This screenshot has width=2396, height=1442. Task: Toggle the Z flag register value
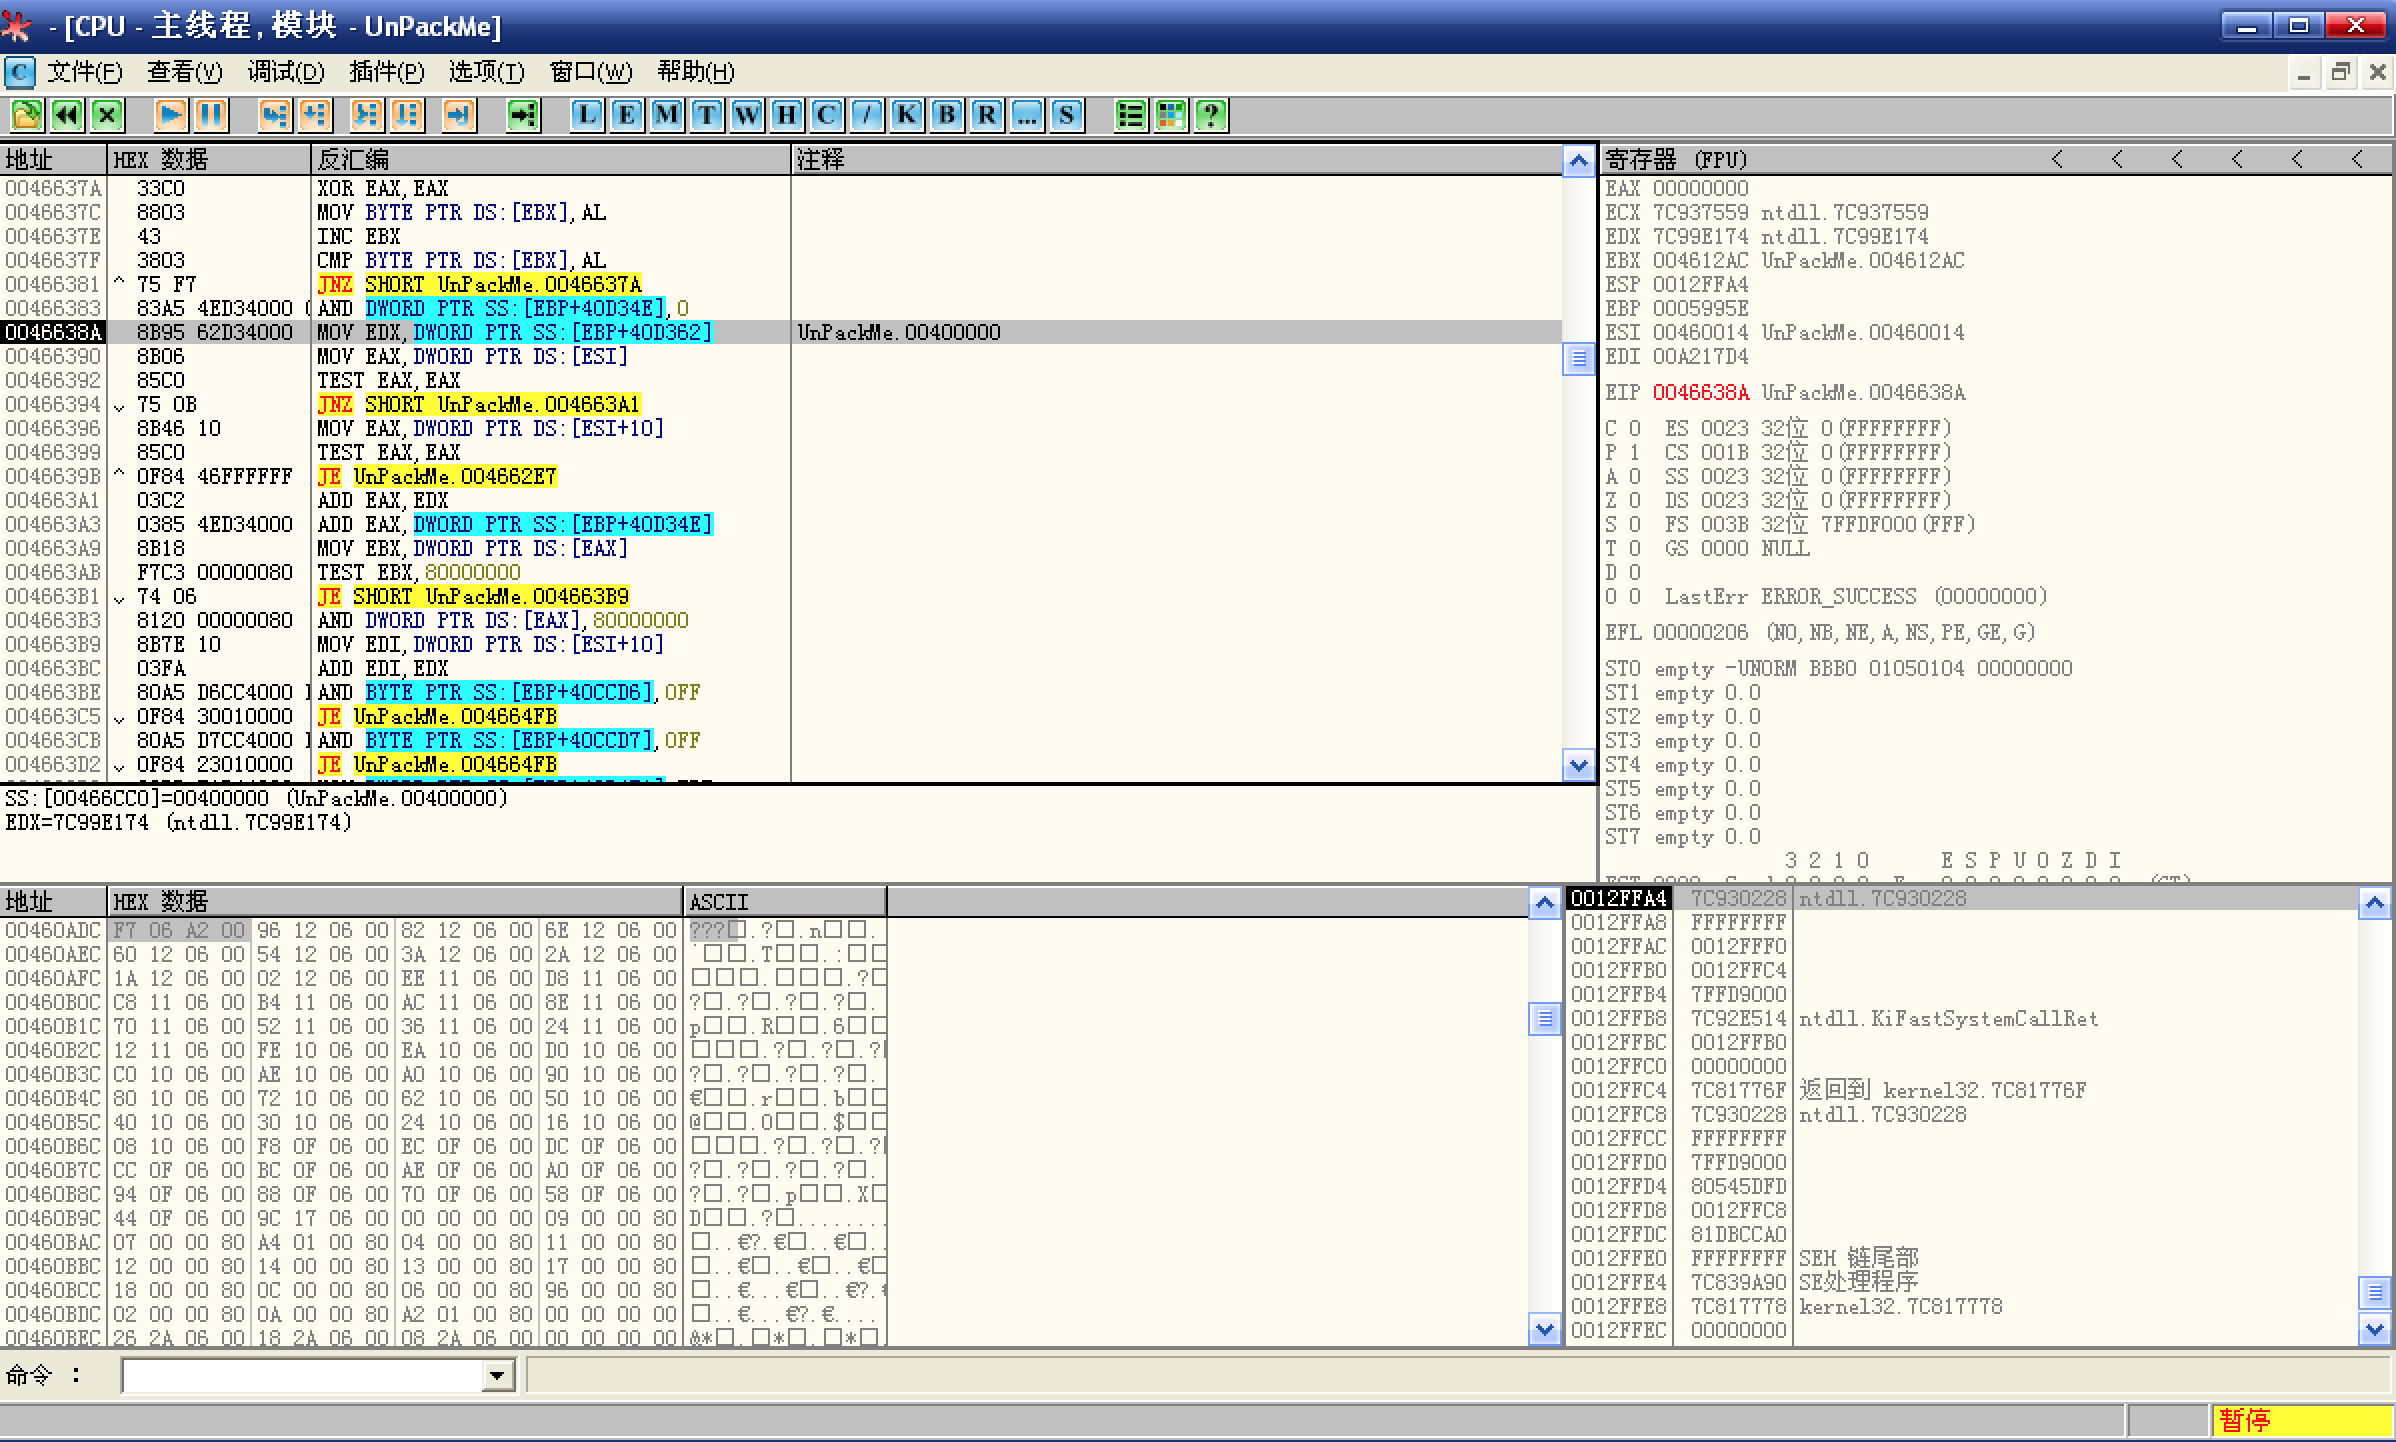(x=1634, y=500)
